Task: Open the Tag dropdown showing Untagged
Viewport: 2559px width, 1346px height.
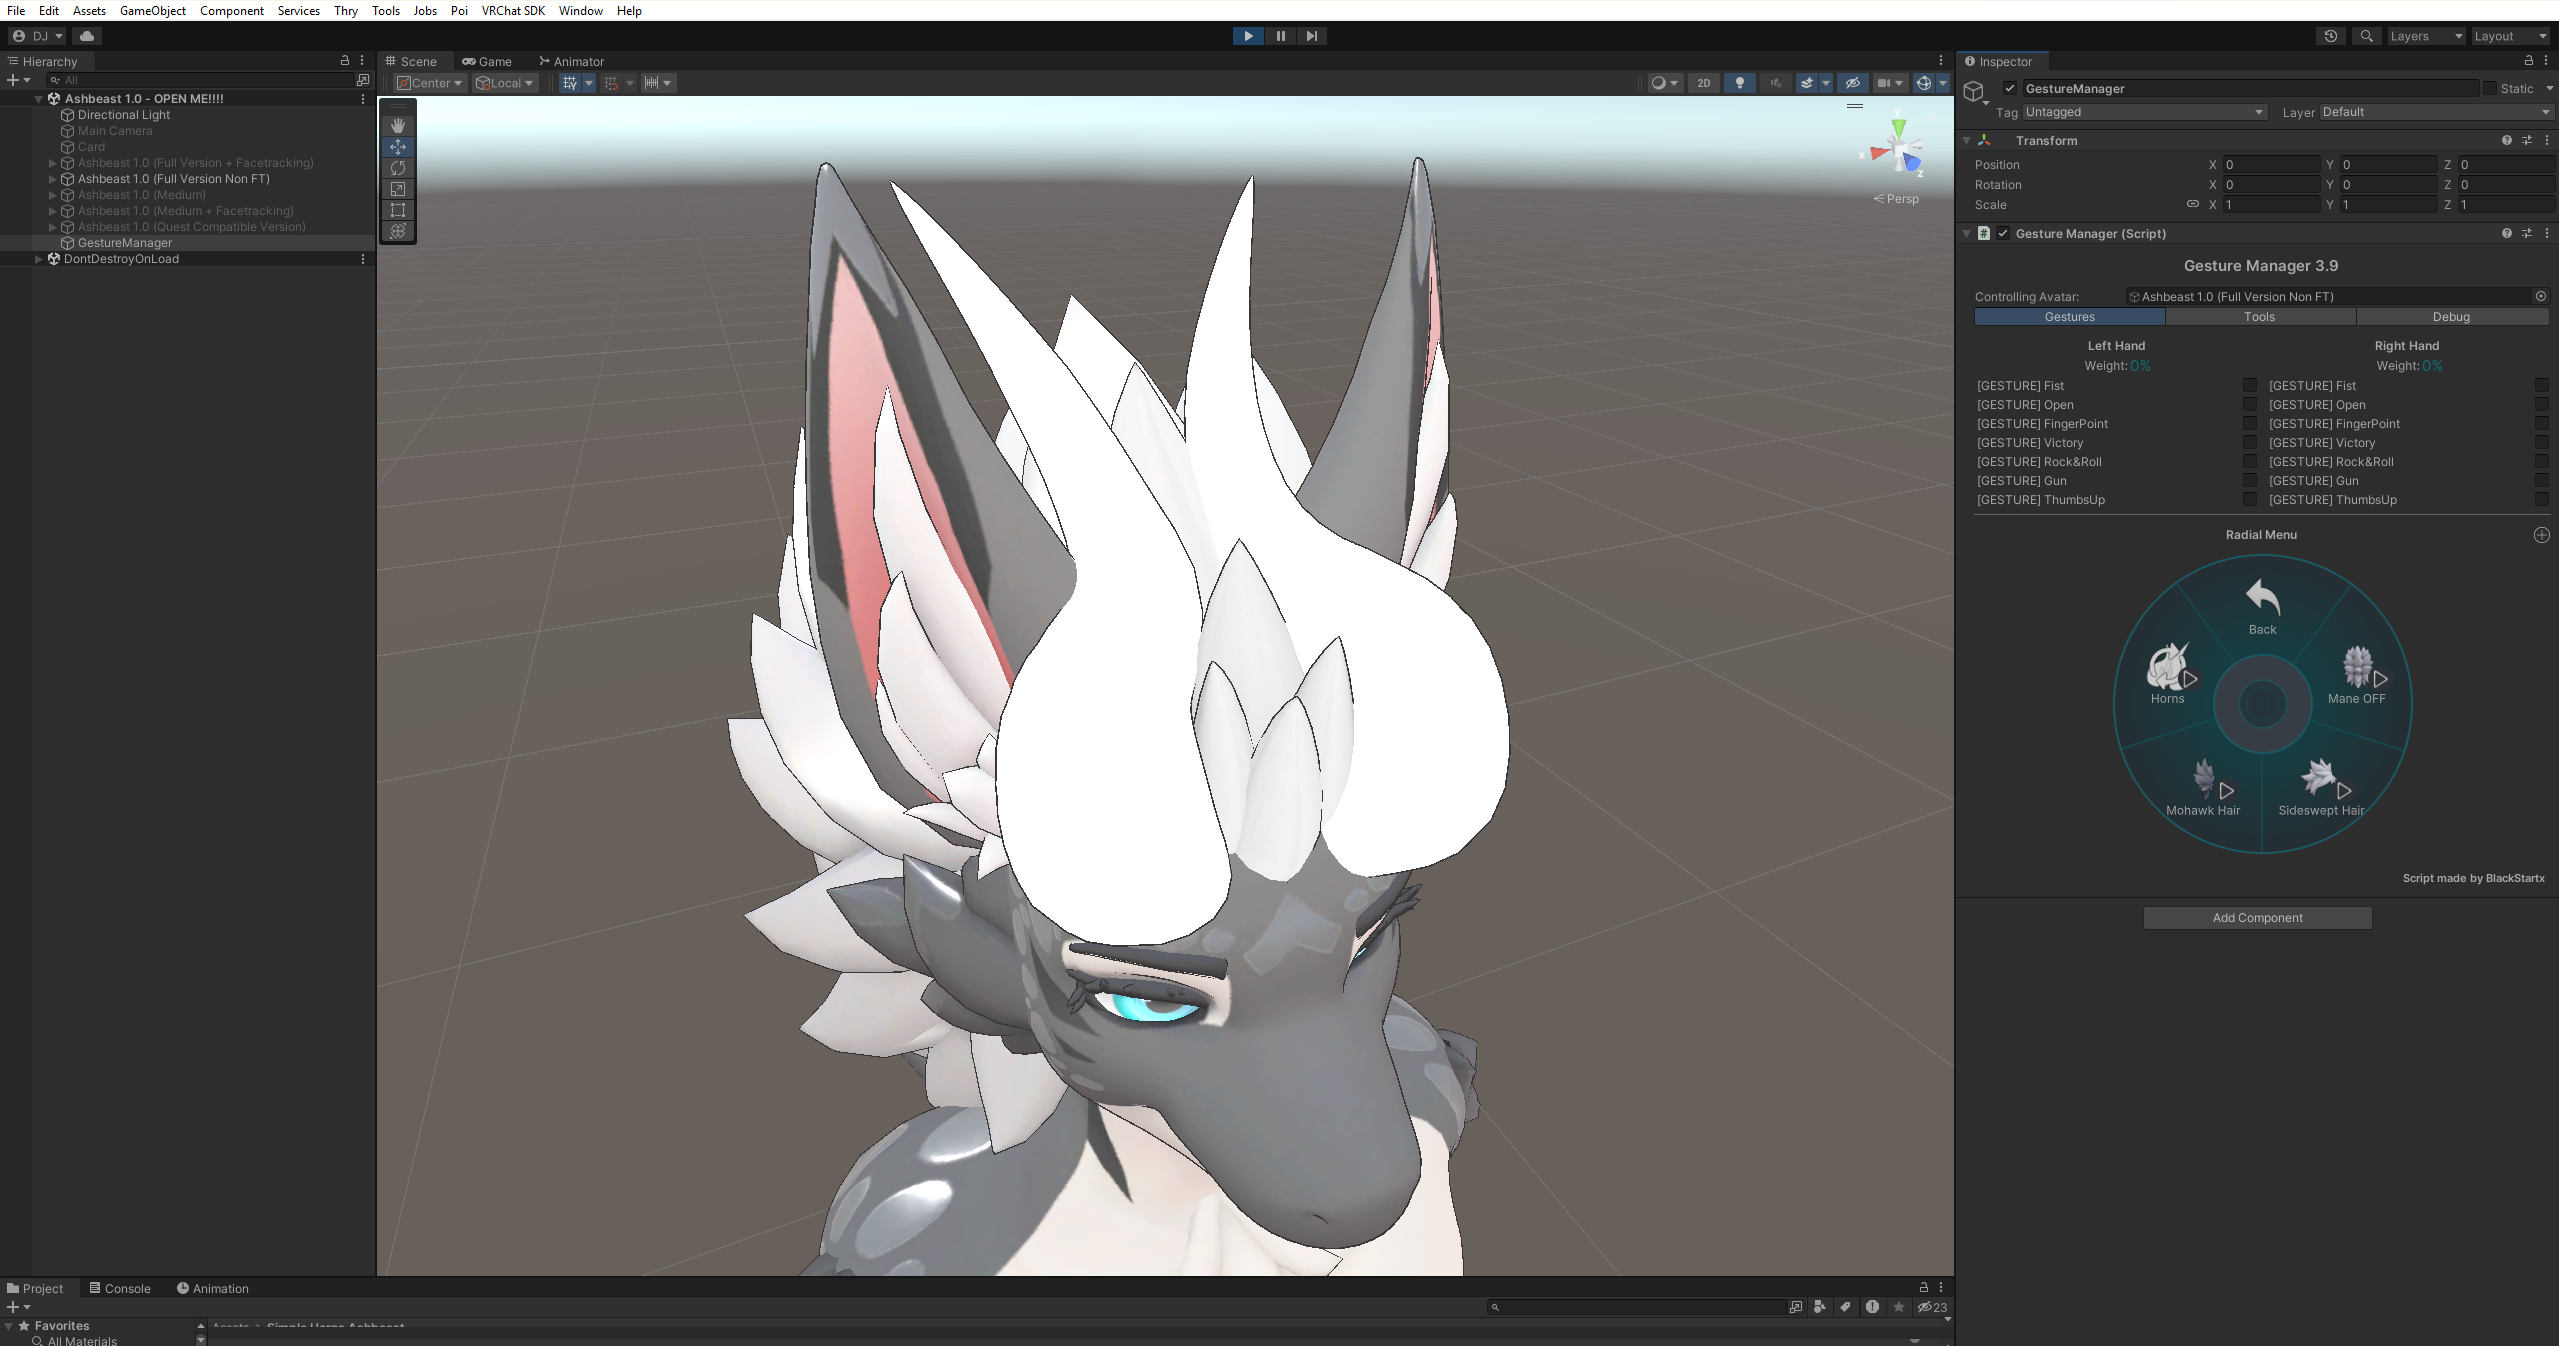Action: 2145,112
